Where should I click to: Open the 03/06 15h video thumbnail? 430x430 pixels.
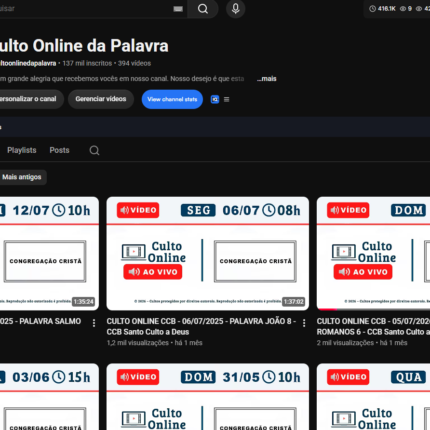click(49, 397)
